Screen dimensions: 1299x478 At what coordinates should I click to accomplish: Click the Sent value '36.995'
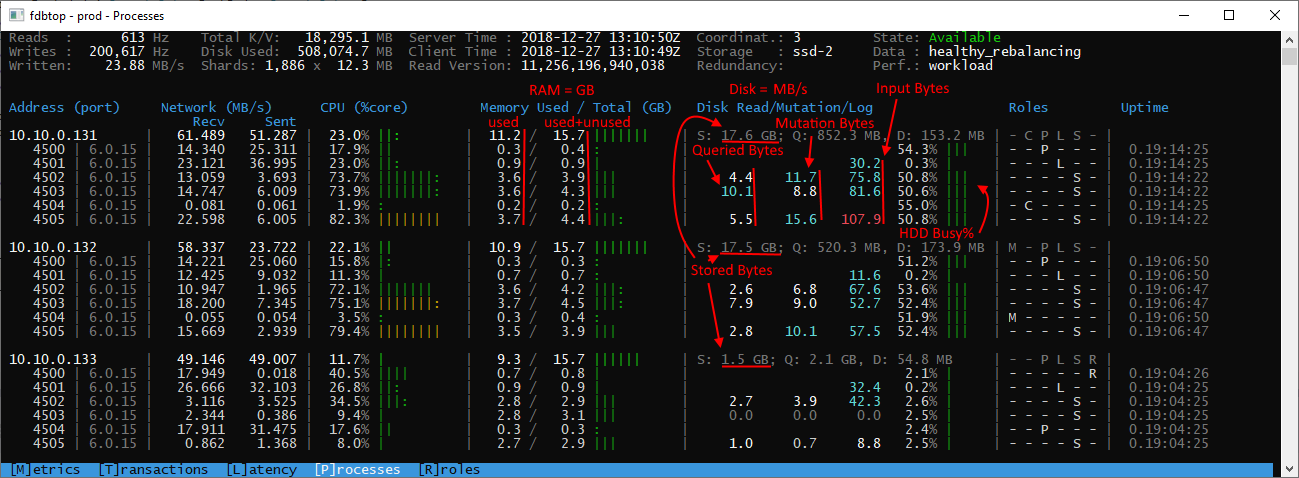click(273, 162)
